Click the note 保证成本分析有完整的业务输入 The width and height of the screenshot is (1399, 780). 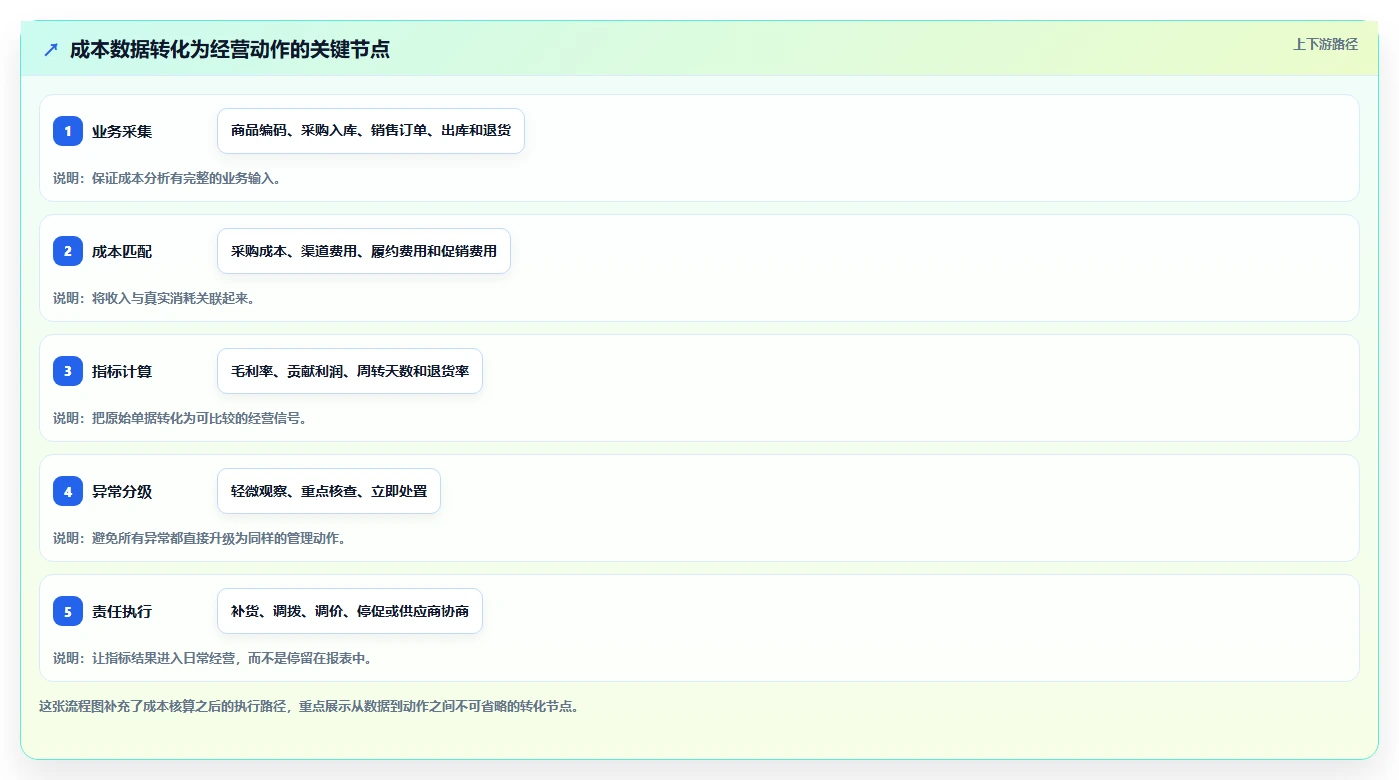coord(167,178)
